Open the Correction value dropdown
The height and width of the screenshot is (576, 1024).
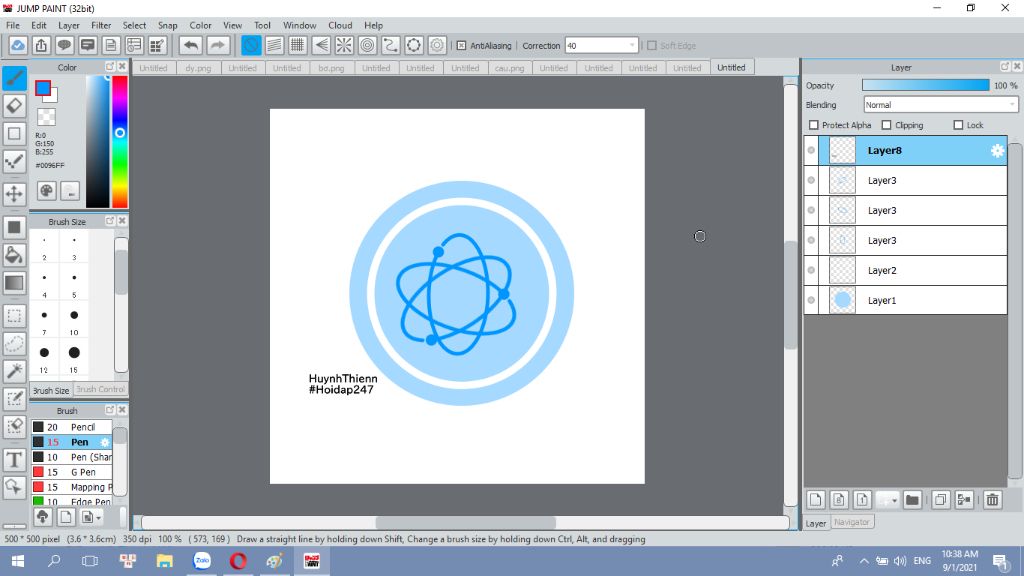(632, 46)
